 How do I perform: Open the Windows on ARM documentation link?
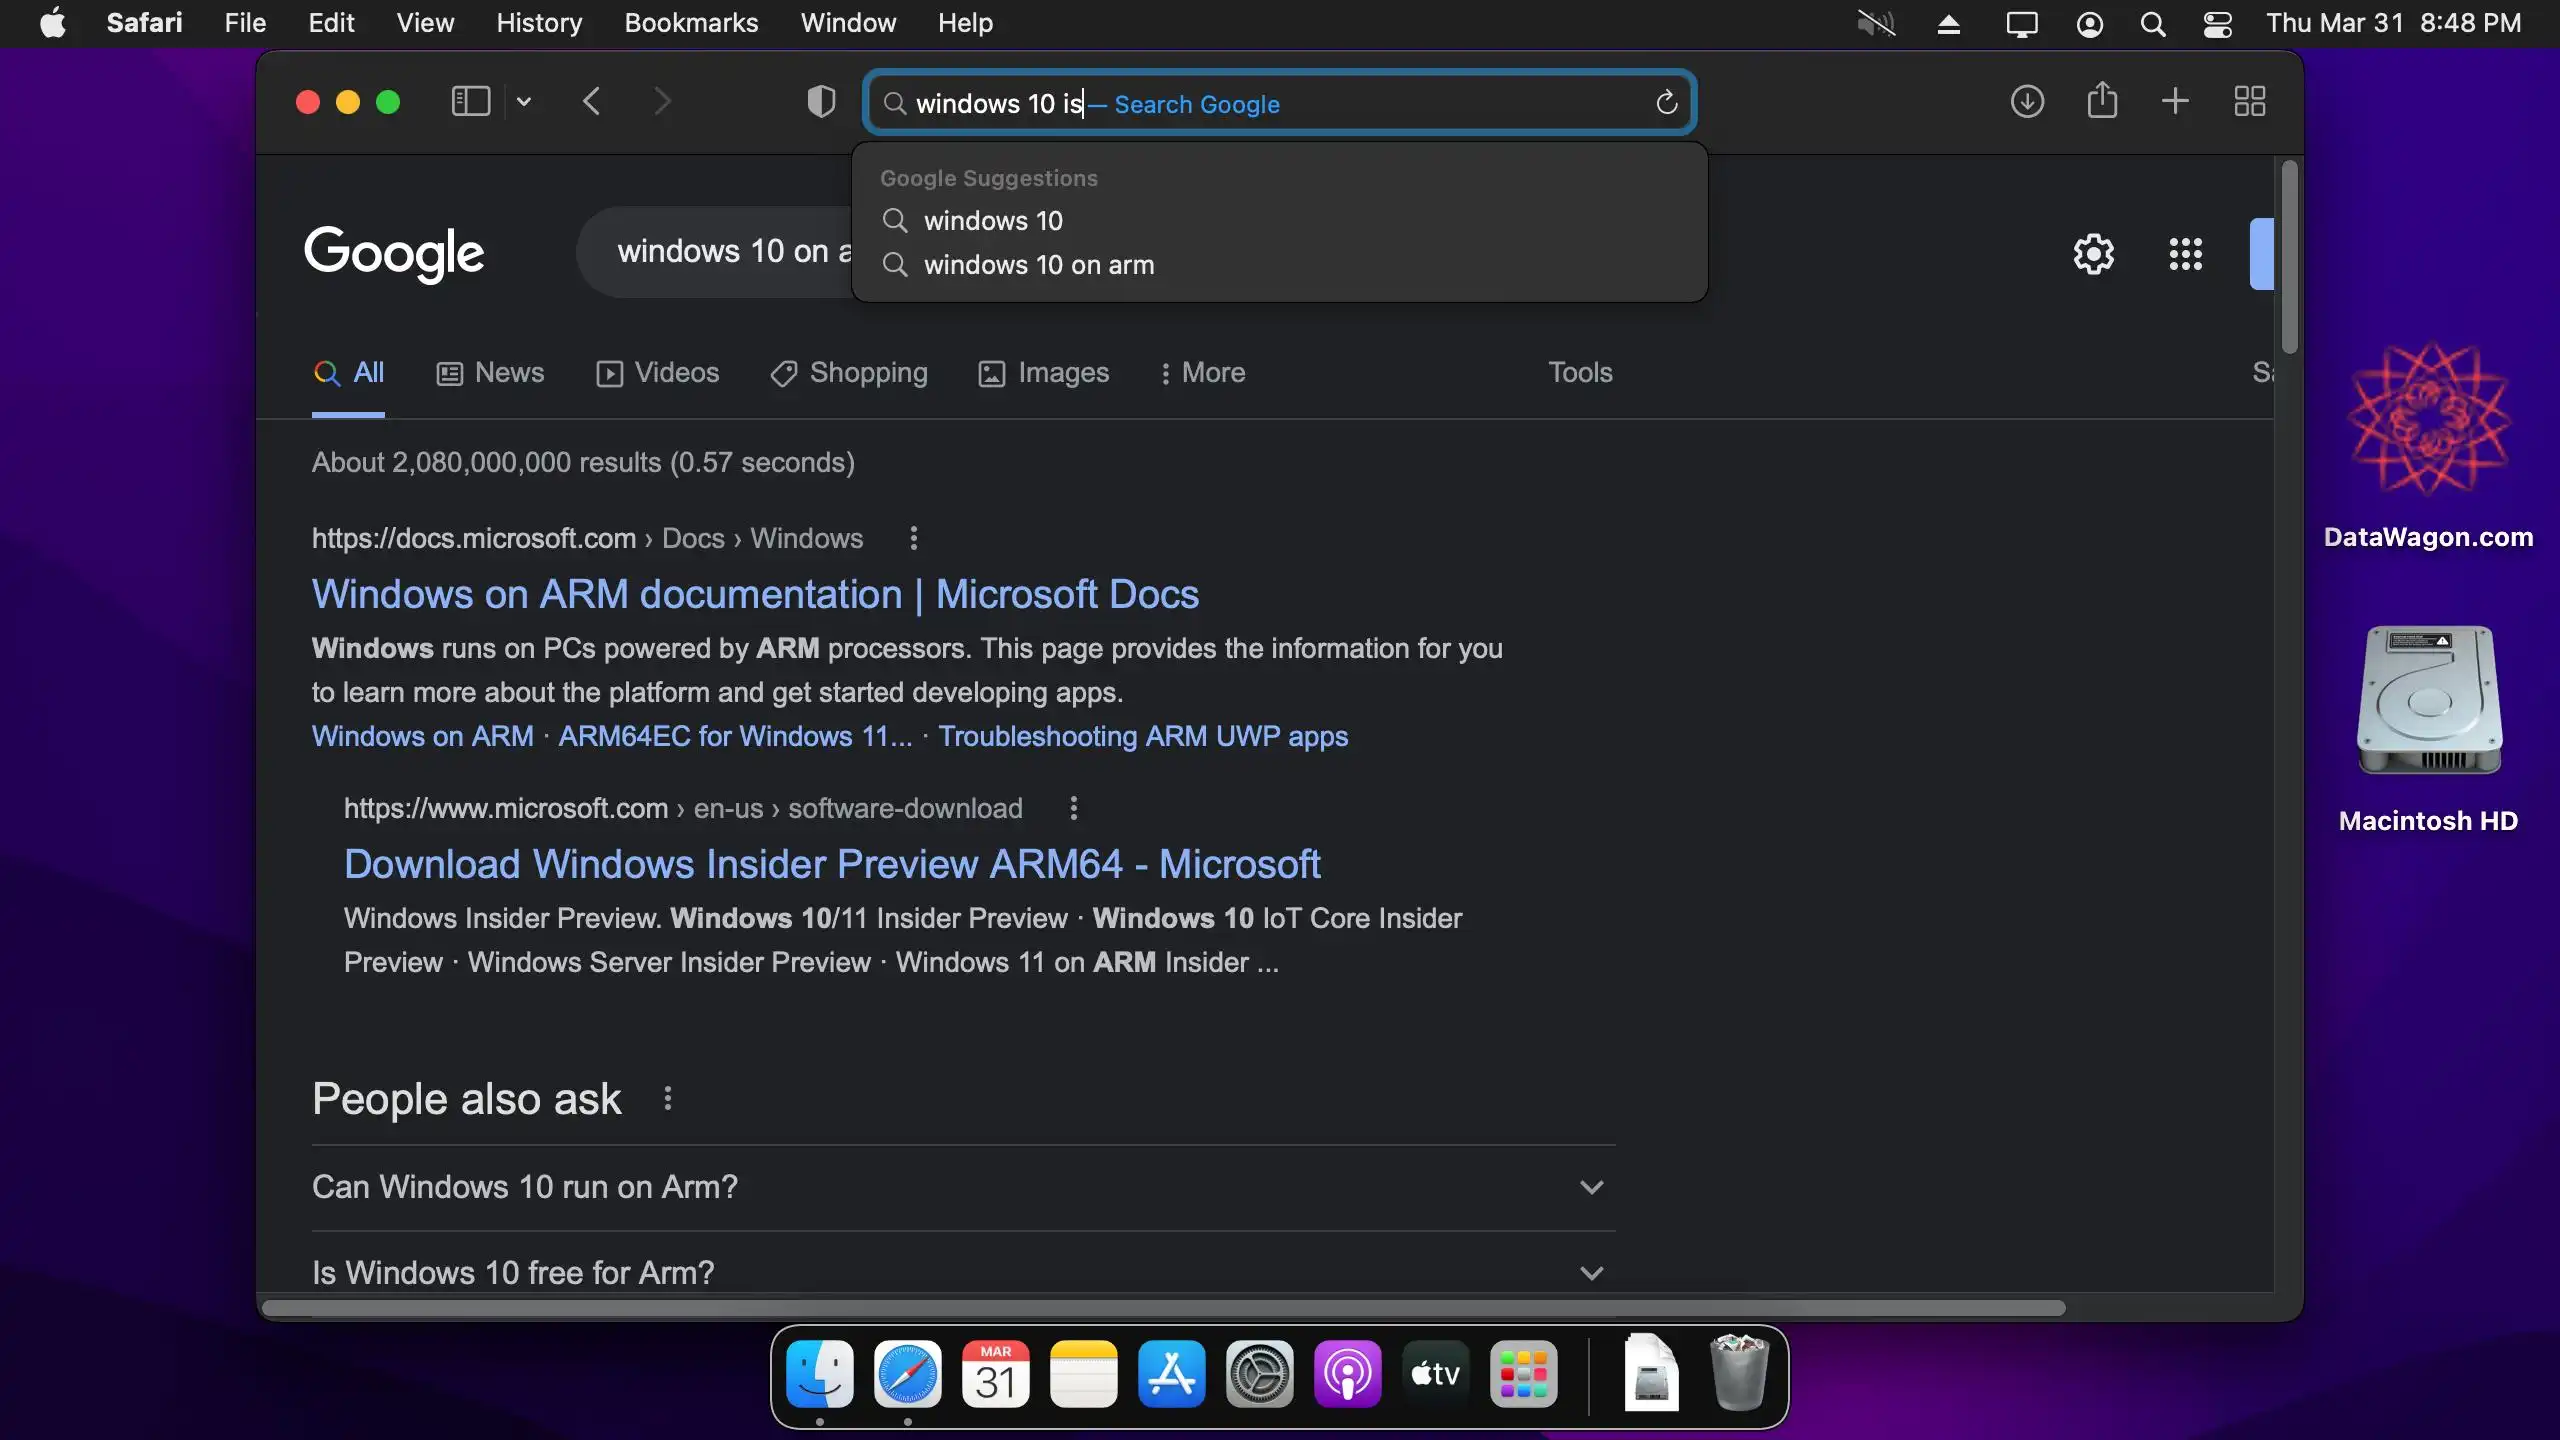click(755, 594)
